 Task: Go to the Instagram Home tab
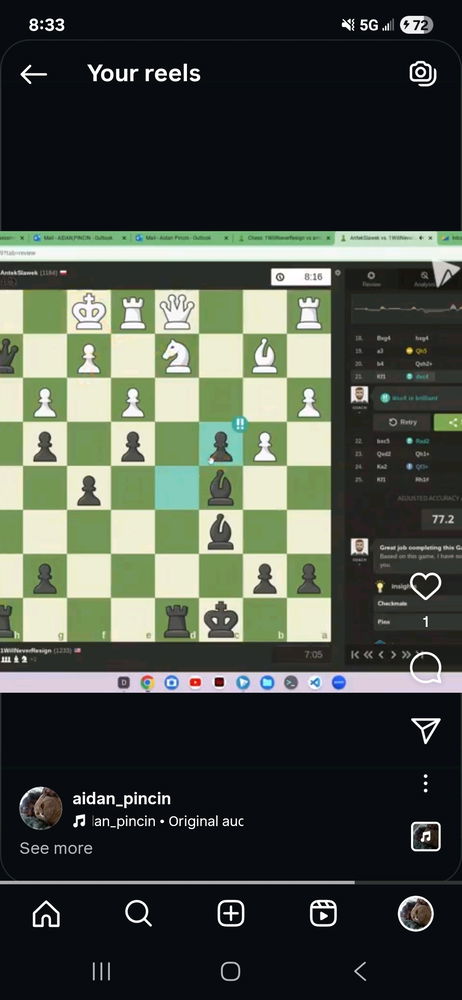pos(46,915)
